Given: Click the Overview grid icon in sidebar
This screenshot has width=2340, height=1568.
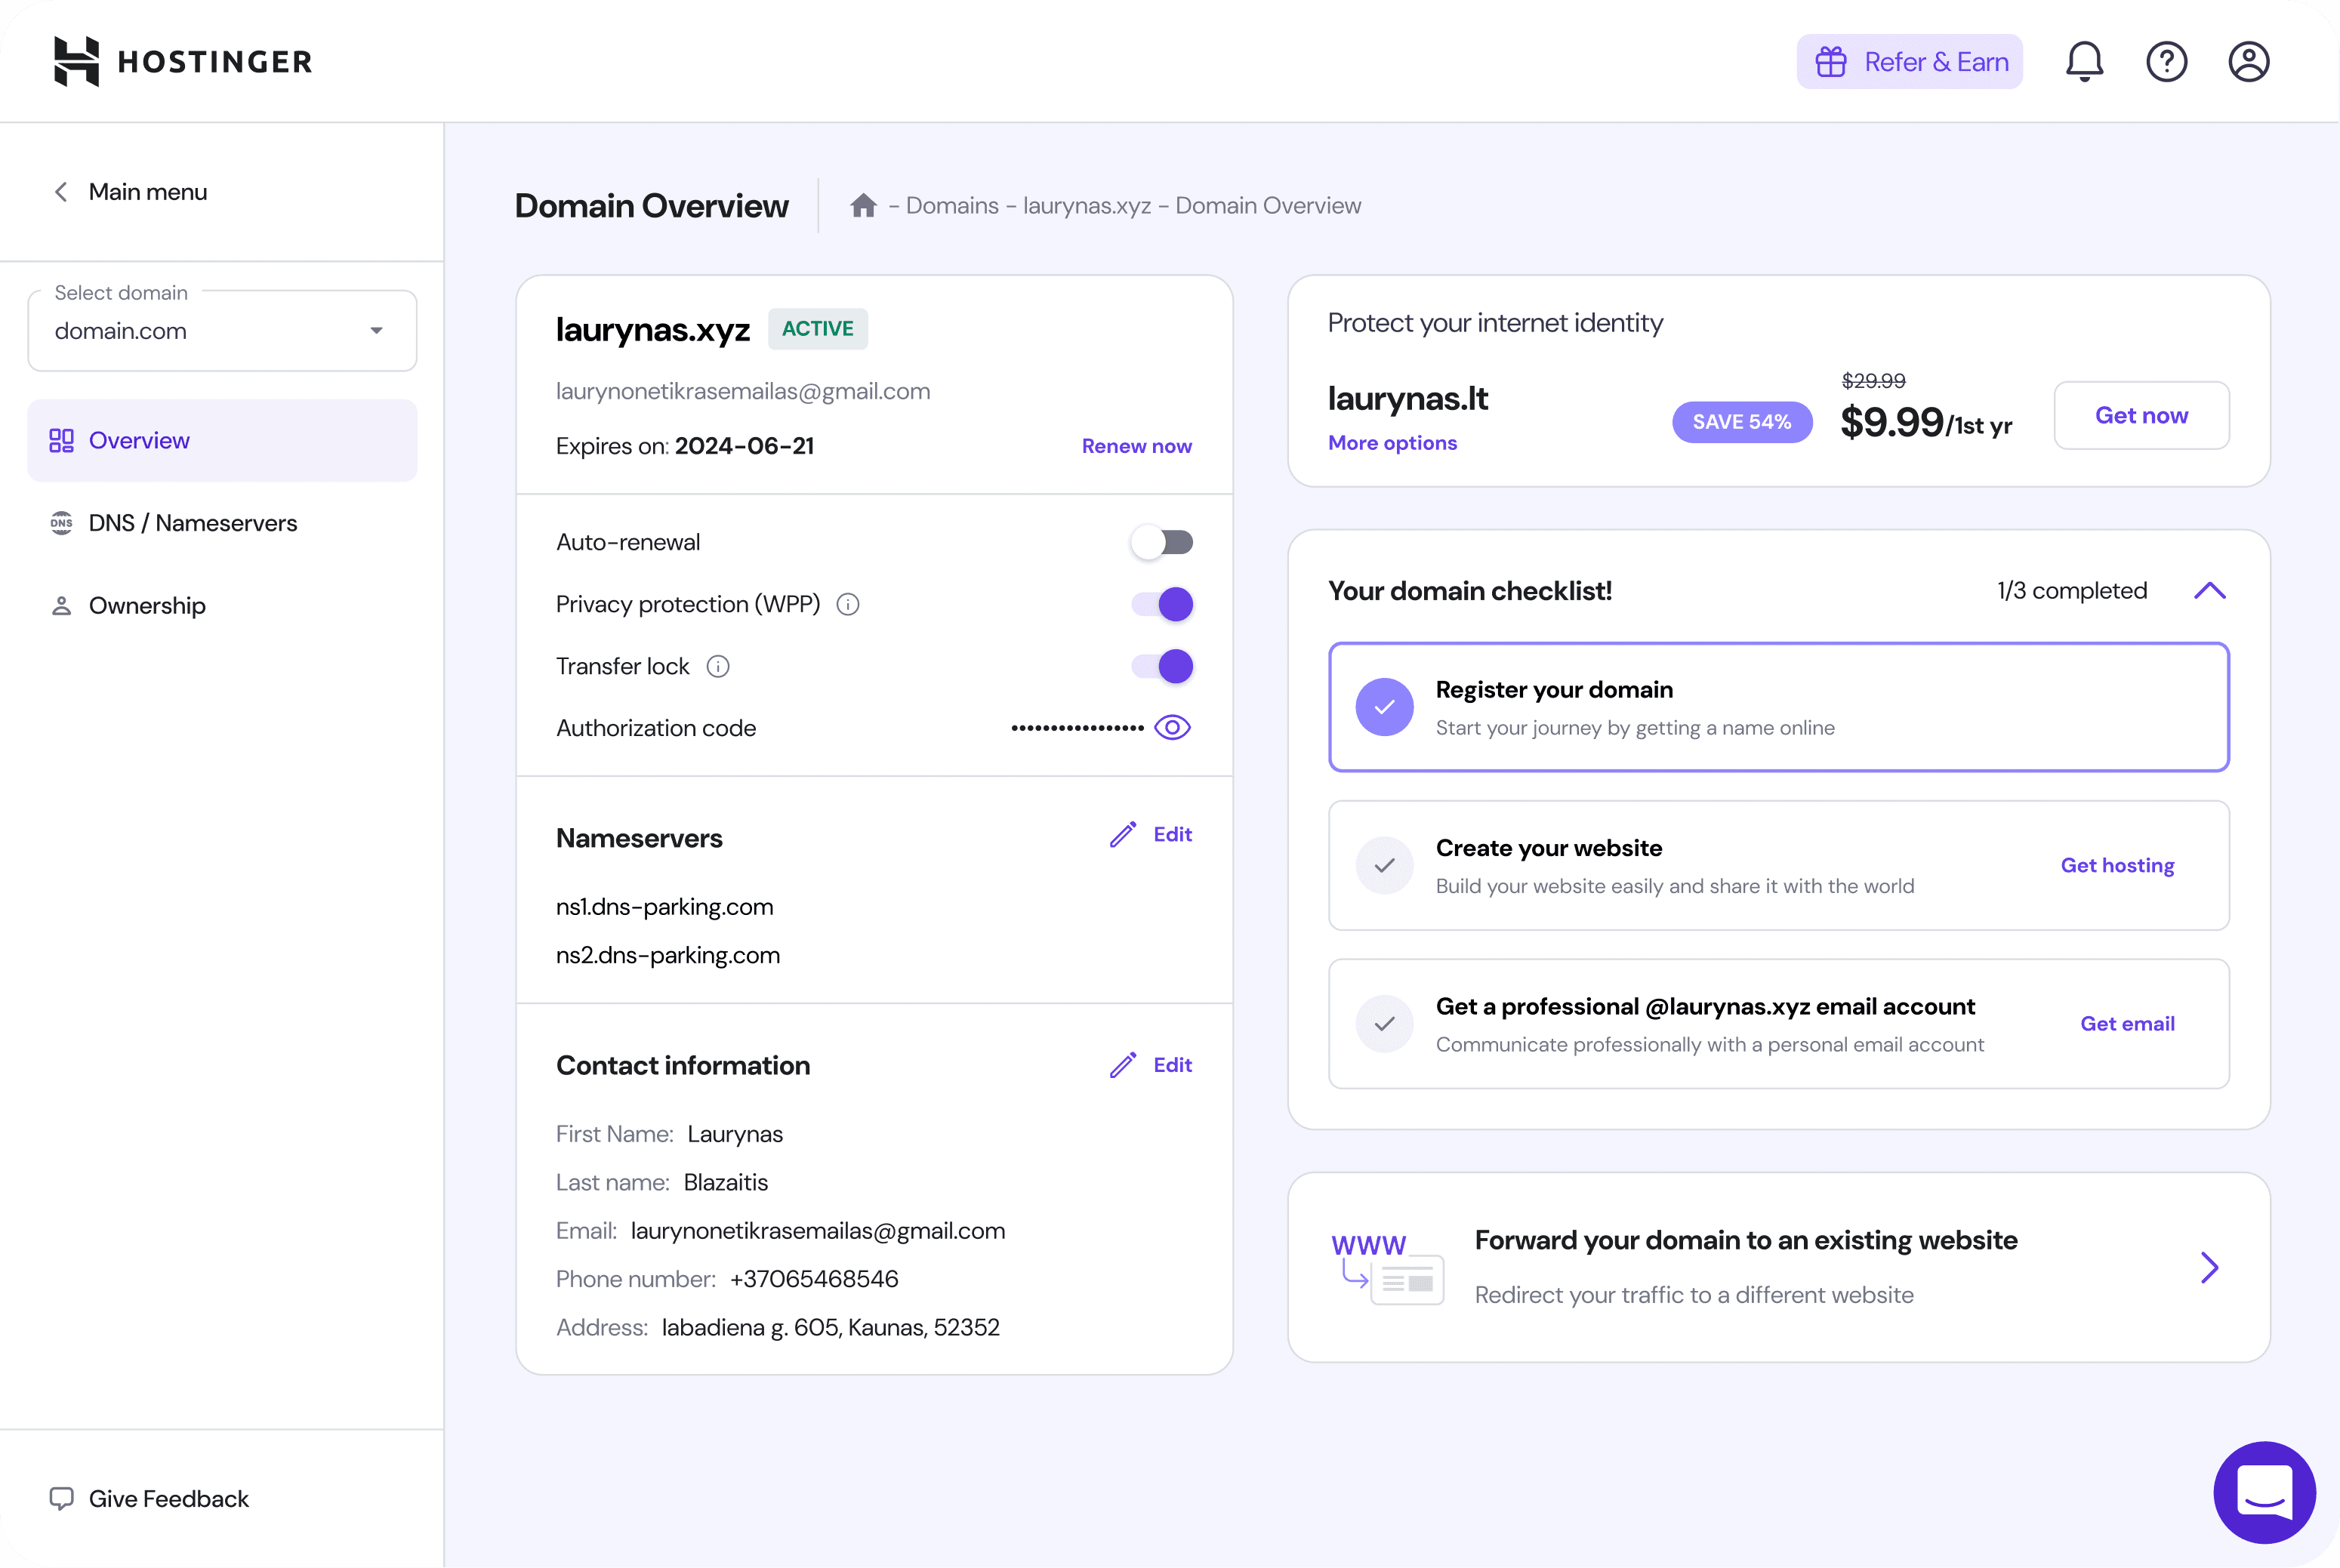Looking at the screenshot, I should click(61, 440).
